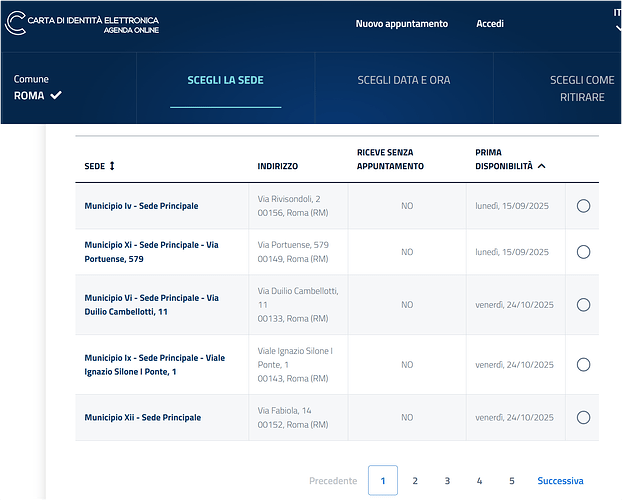622x500 pixels.
Task: Click the Accedi login link
Action: pyautogui.click(x=490, y=24)
